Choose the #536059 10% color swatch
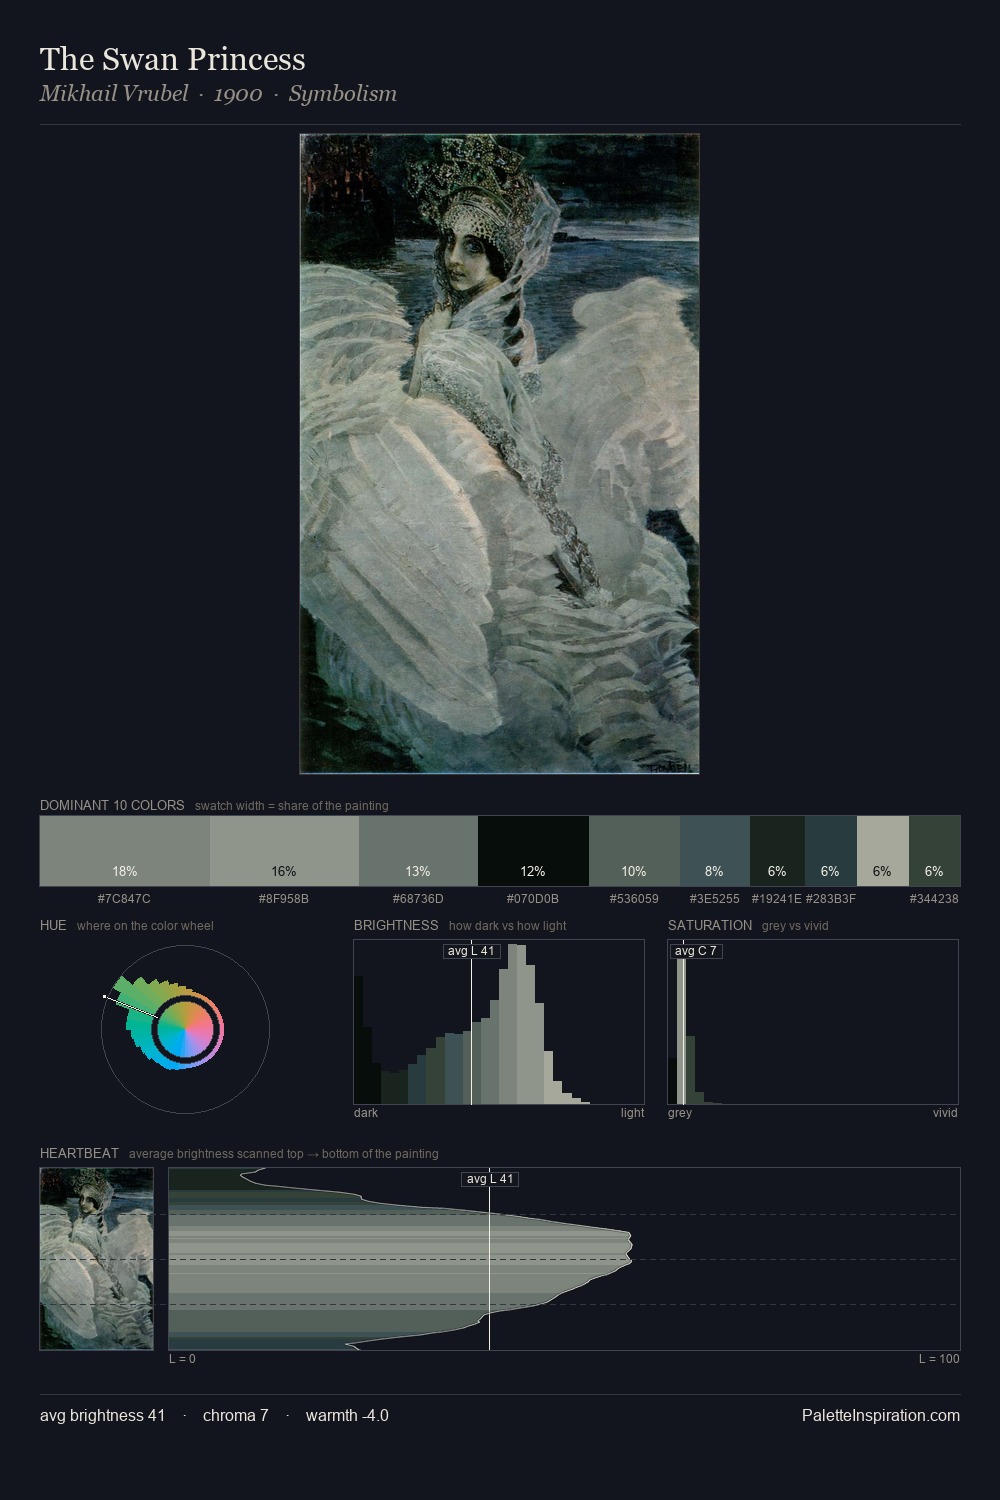 [x=634, y=851]
